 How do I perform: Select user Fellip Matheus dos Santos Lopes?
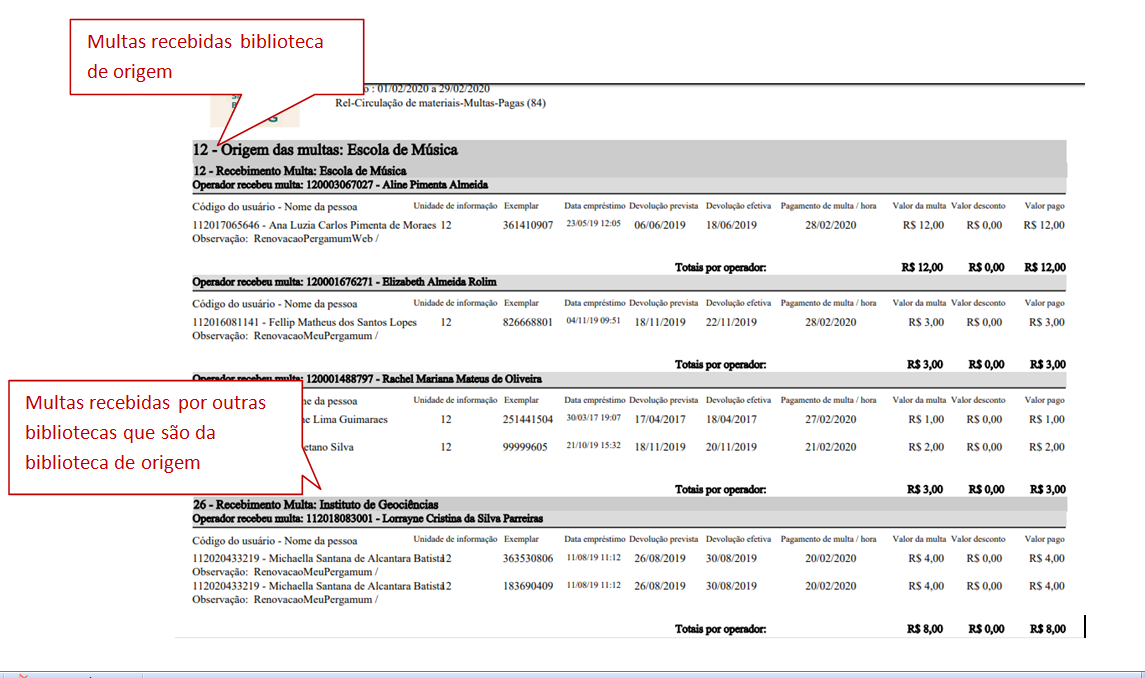(303, 322)
